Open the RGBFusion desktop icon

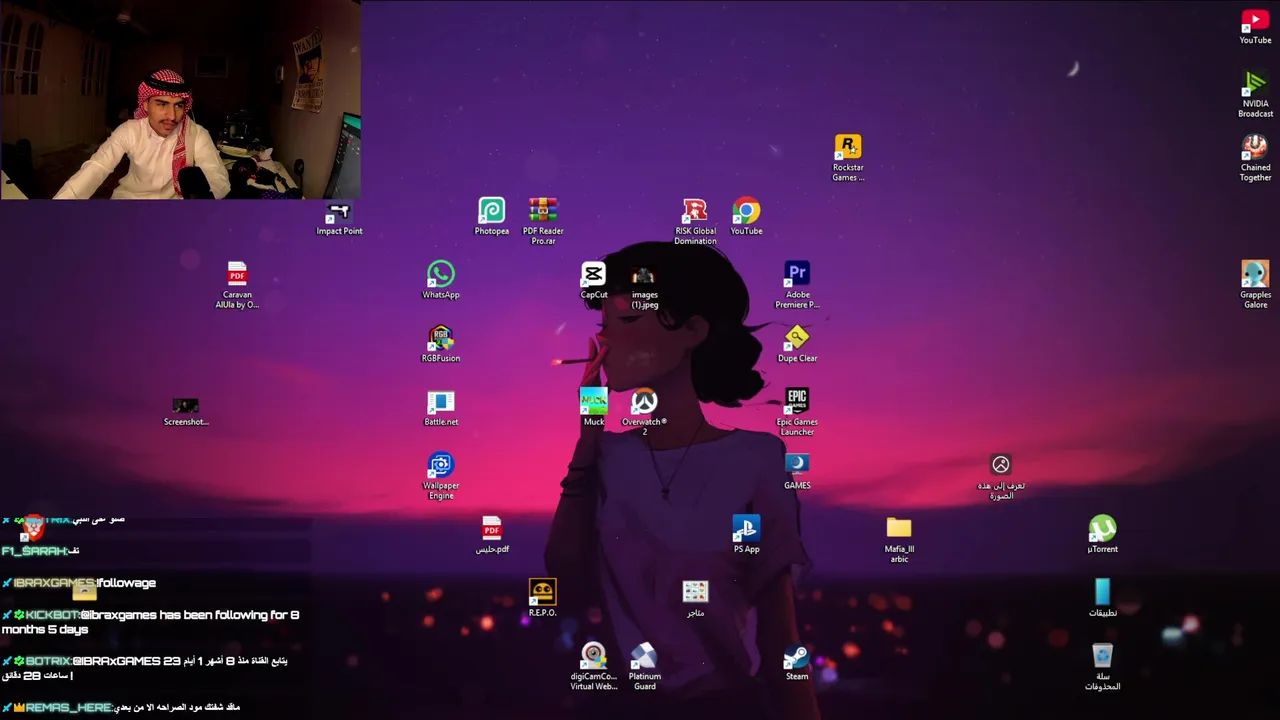tap(441, 344)
